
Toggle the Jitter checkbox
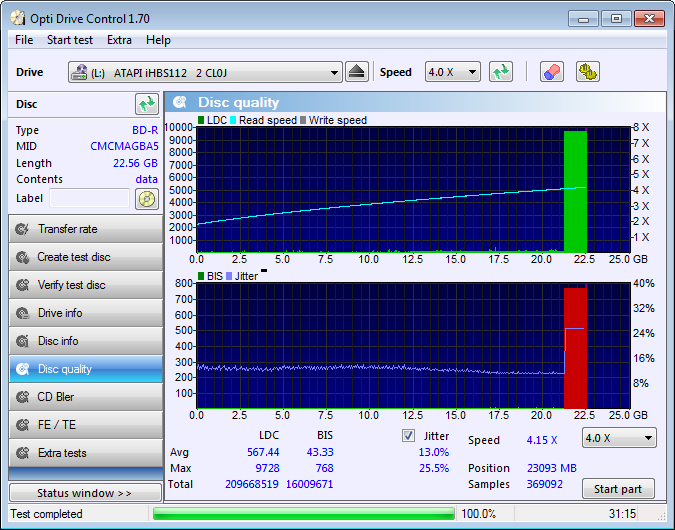click(408, 436)
